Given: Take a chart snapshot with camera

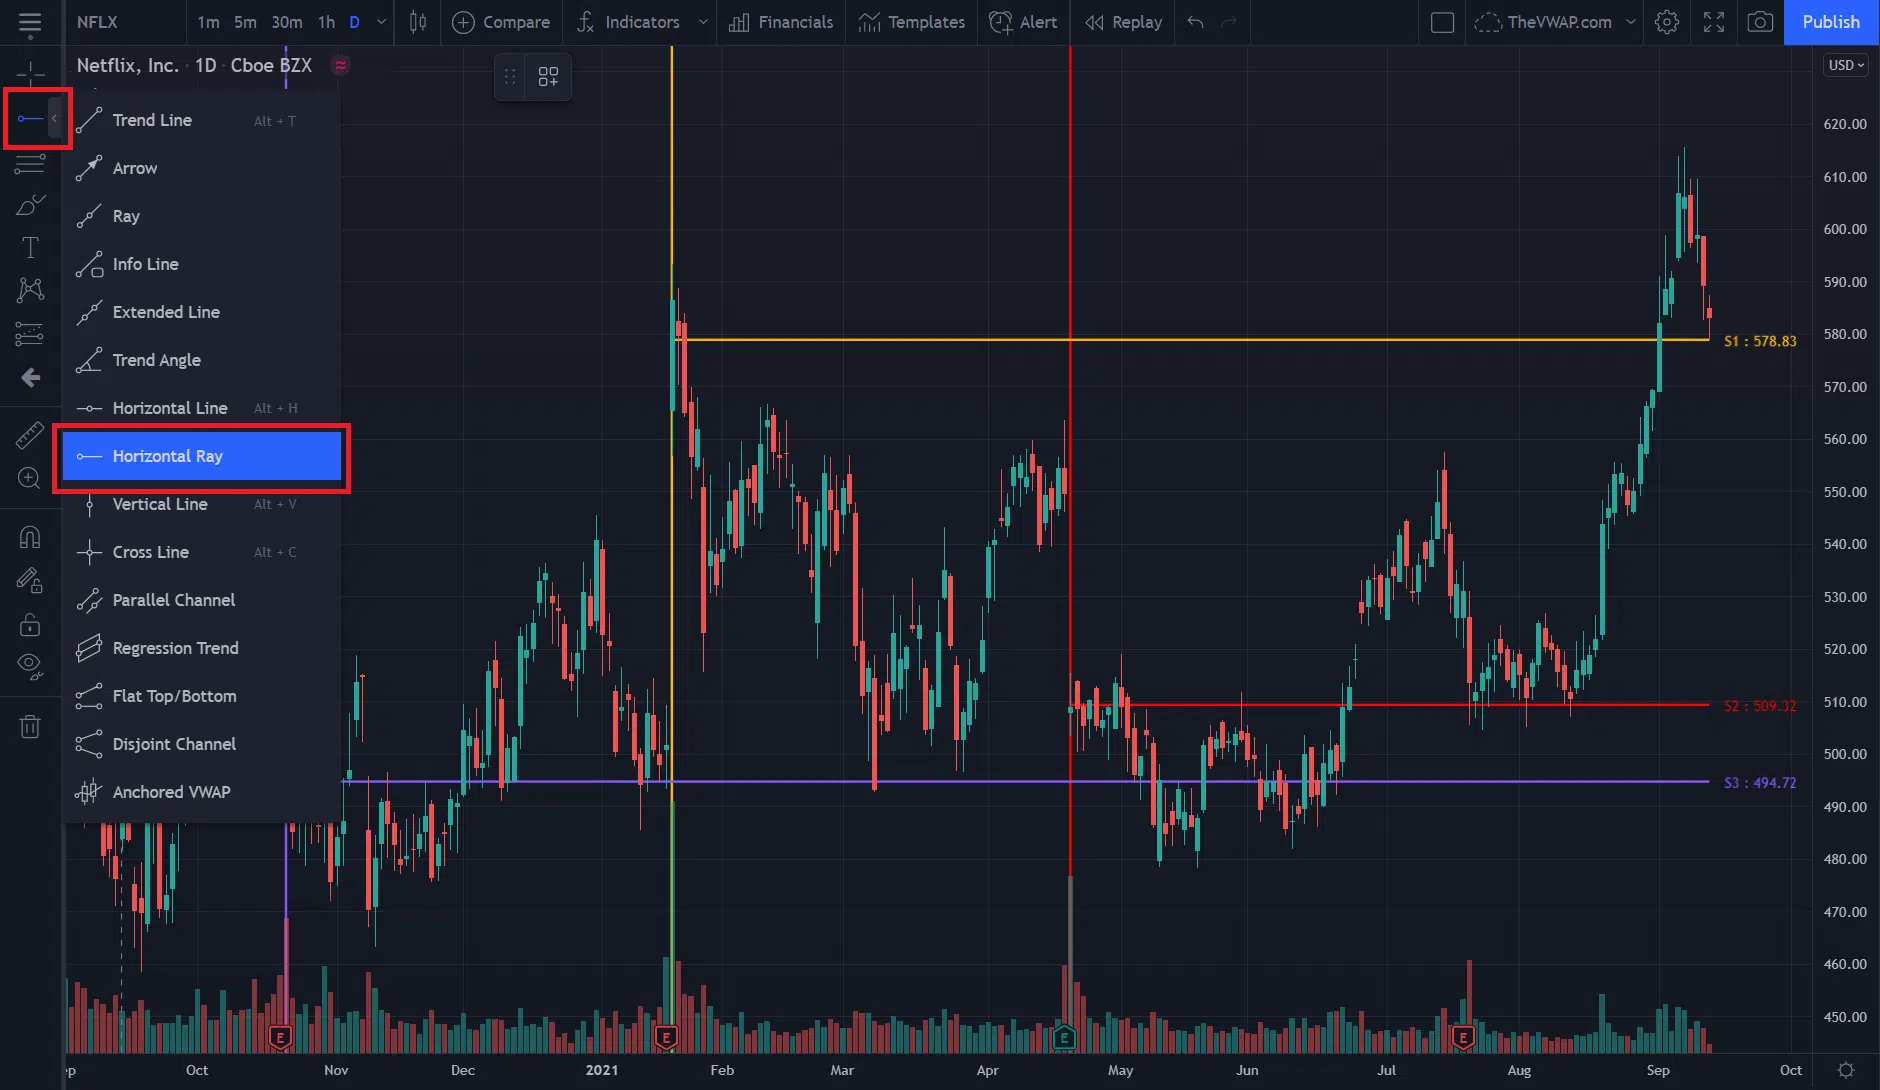Looking at the screenshot, I should click(x=1760, y=22).
